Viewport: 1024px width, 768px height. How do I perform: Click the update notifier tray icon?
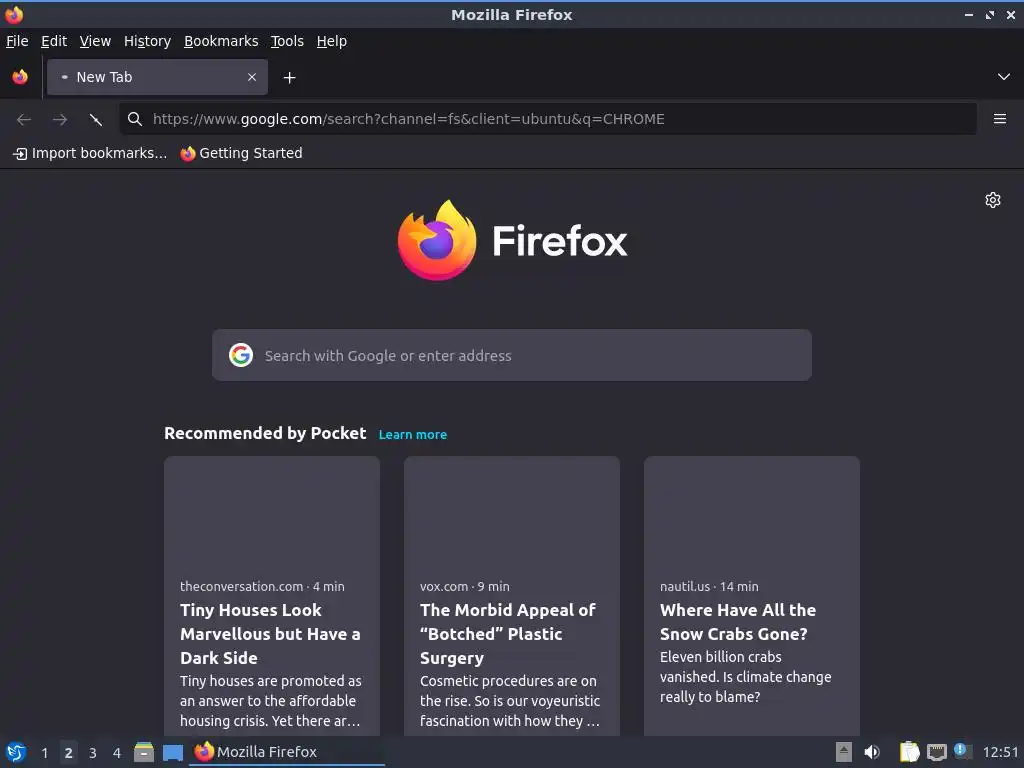[963, 751]
